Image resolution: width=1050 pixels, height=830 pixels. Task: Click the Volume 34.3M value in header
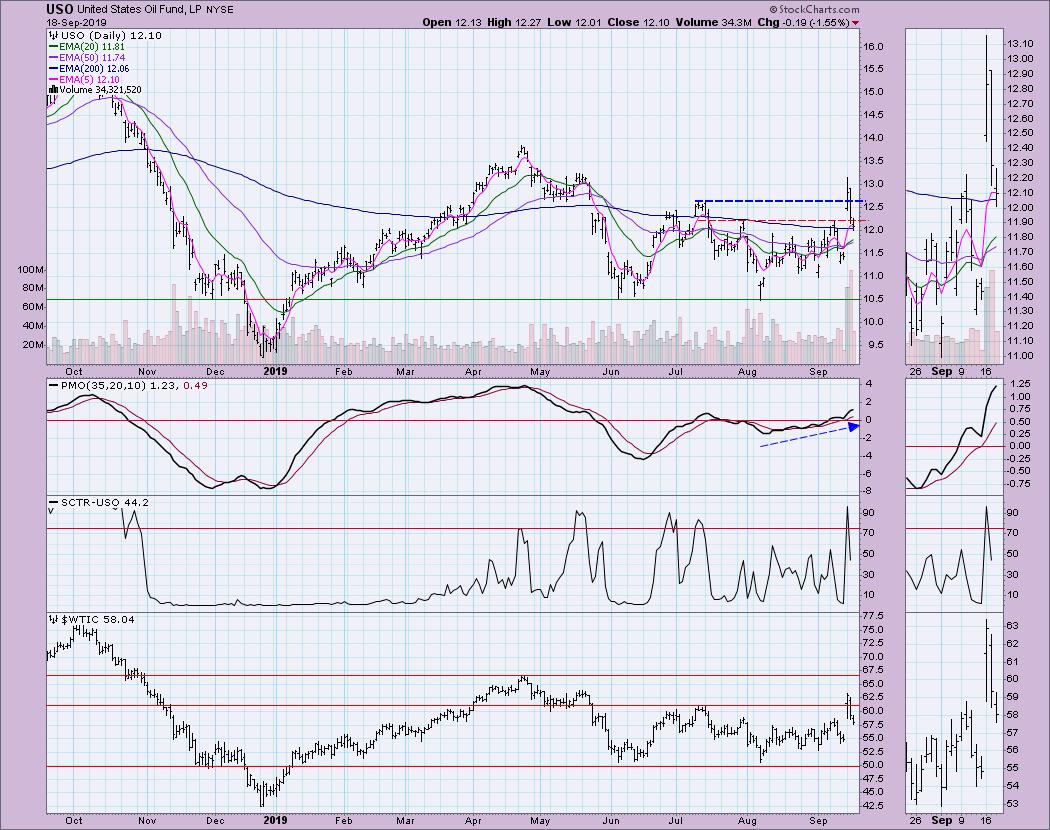point(714,22)
